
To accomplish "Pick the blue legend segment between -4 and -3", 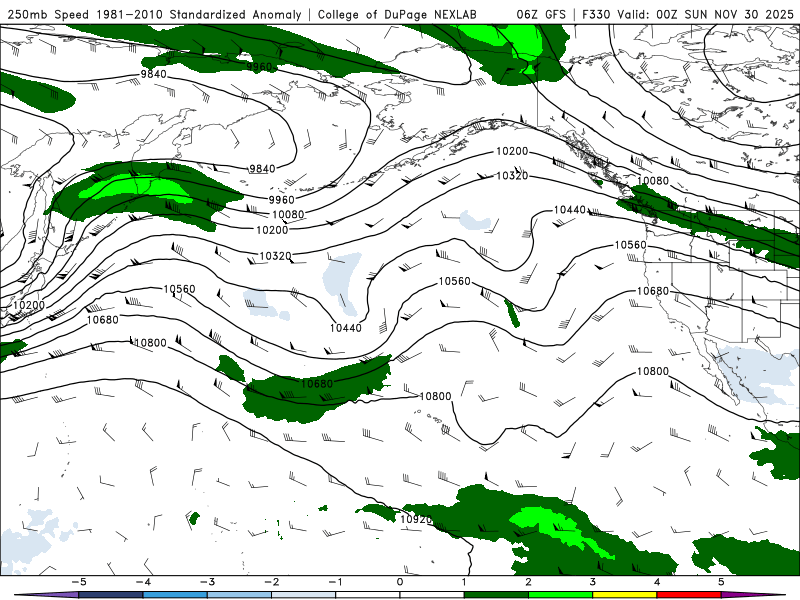I will (175, 595).
